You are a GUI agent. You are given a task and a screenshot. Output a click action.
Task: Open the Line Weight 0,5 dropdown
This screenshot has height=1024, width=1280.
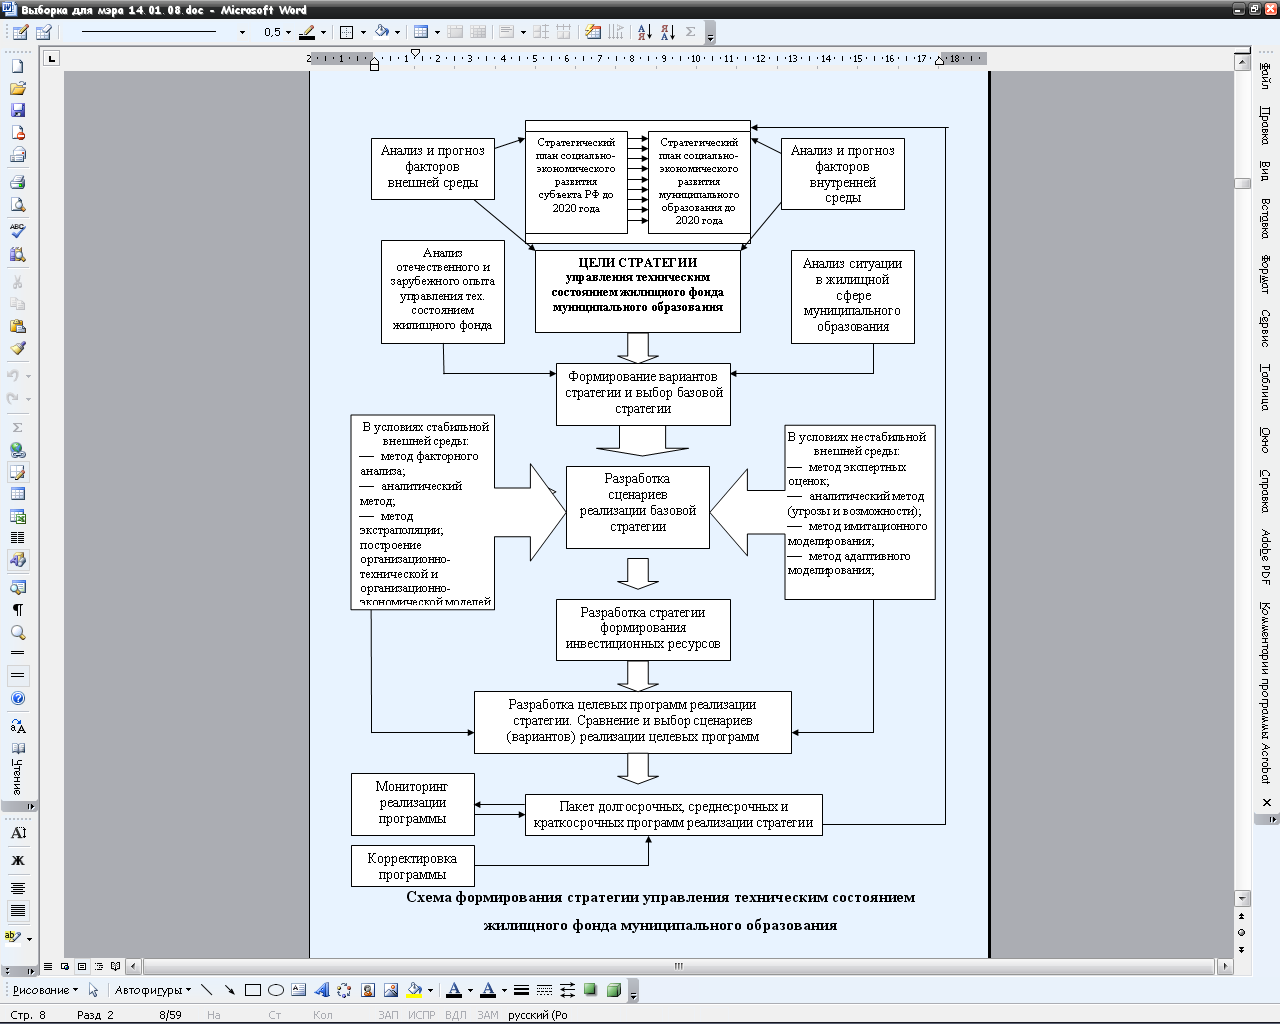[x=288, y=32]
